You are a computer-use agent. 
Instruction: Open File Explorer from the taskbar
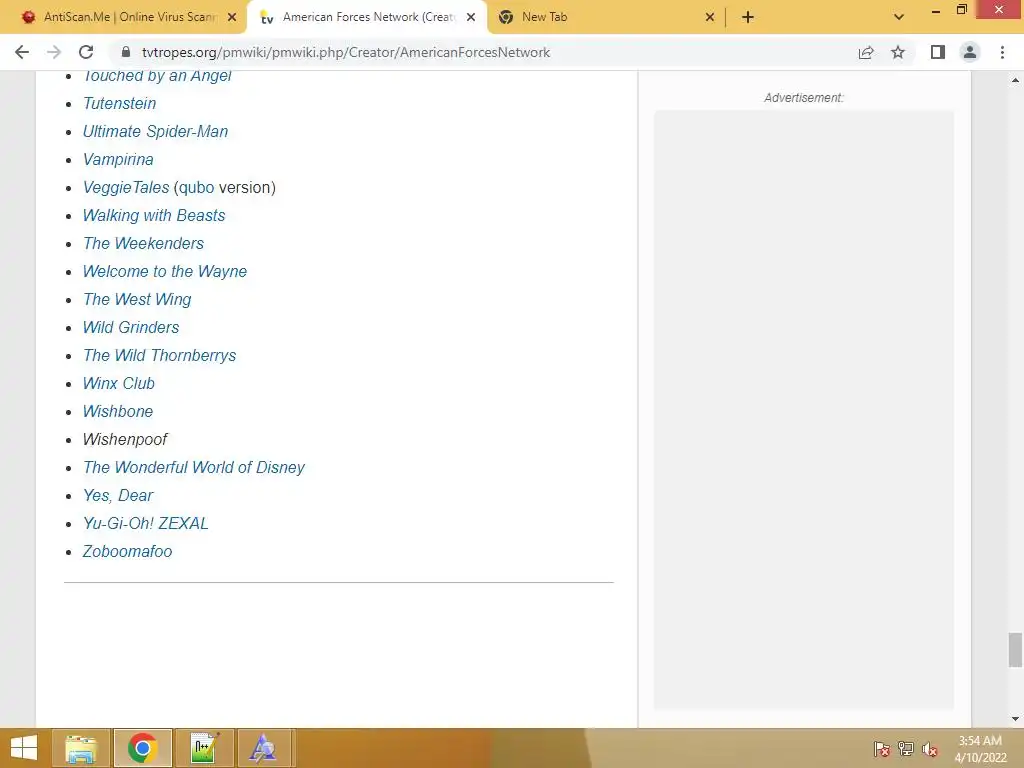click(x=81, y=748)
